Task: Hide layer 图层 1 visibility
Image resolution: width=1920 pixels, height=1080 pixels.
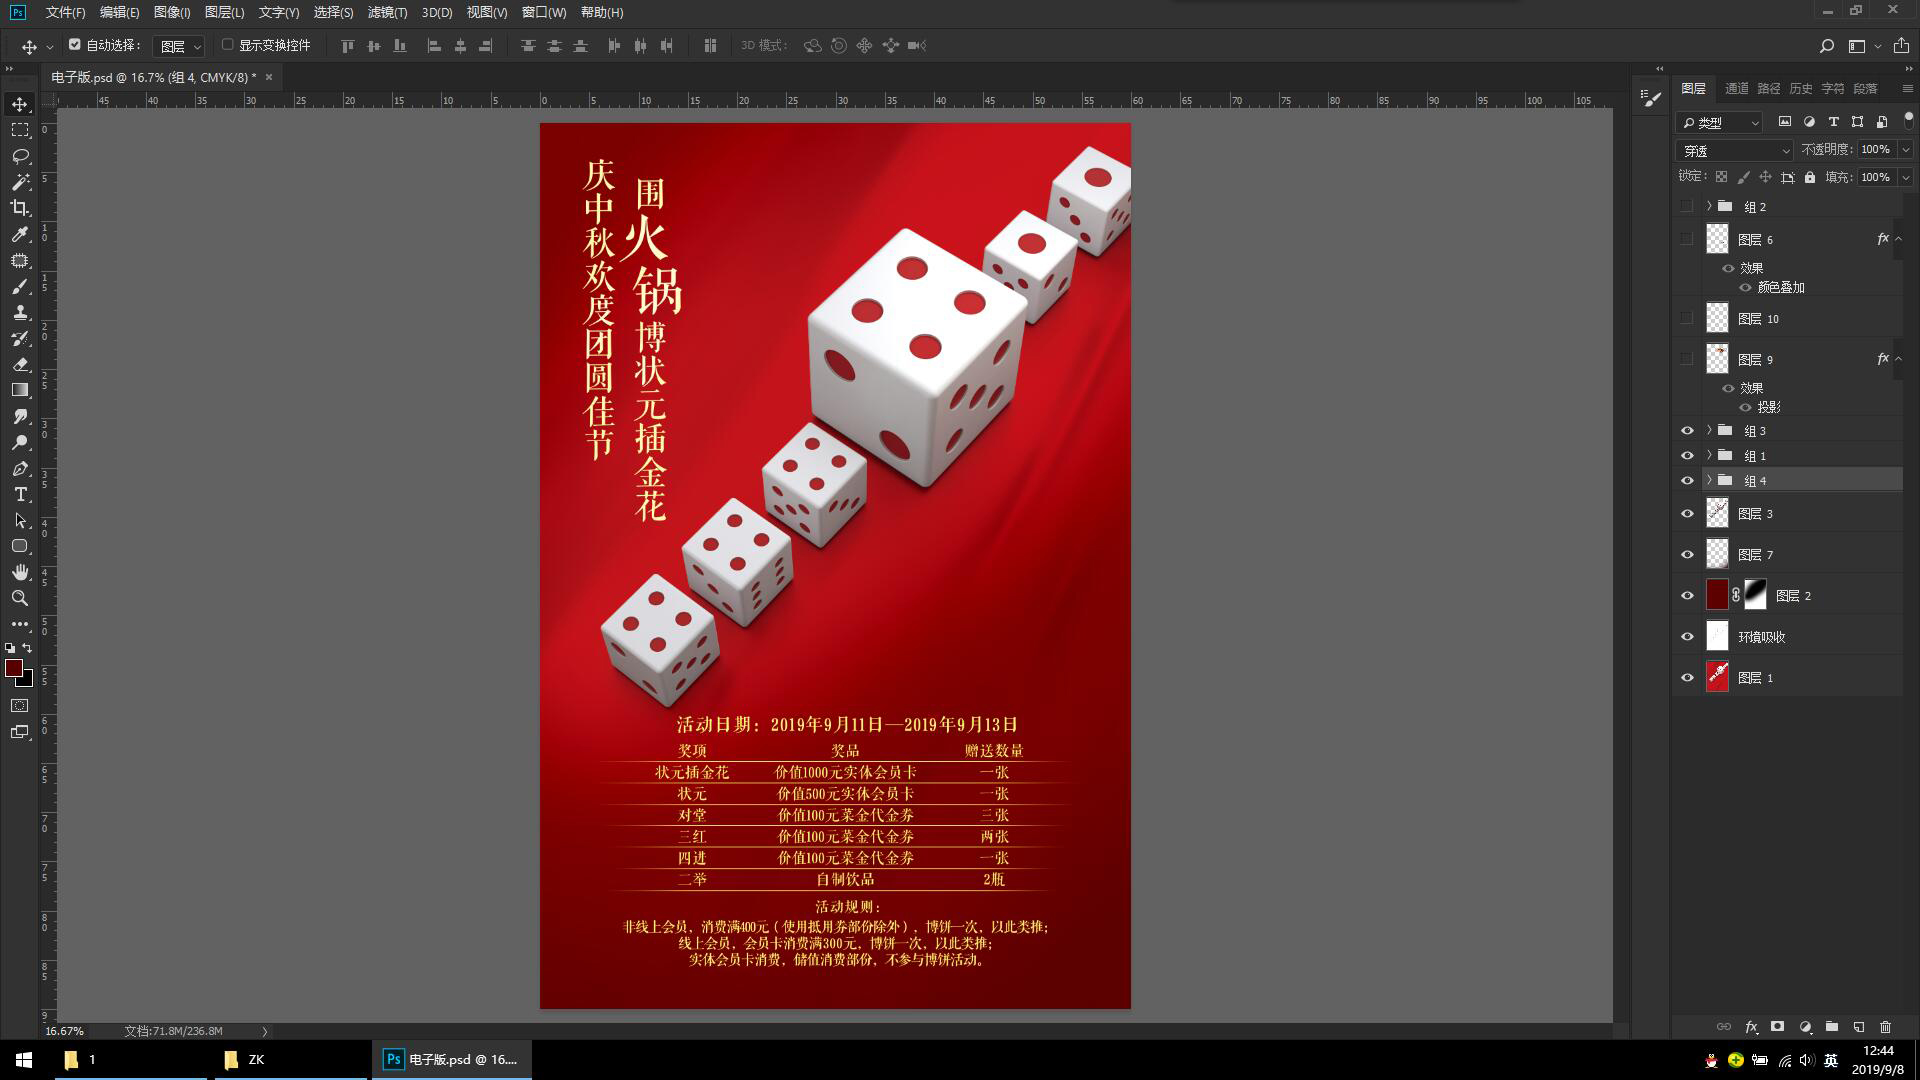Action: (1687, 678)
